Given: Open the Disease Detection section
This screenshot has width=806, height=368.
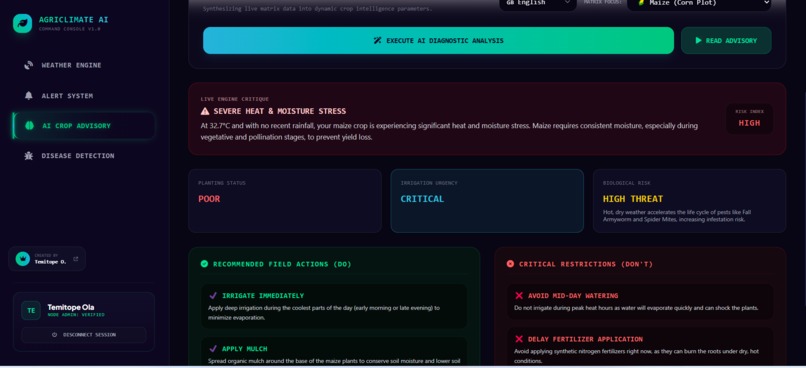Looking at the screenshot, I should click(x=84, y=156).
